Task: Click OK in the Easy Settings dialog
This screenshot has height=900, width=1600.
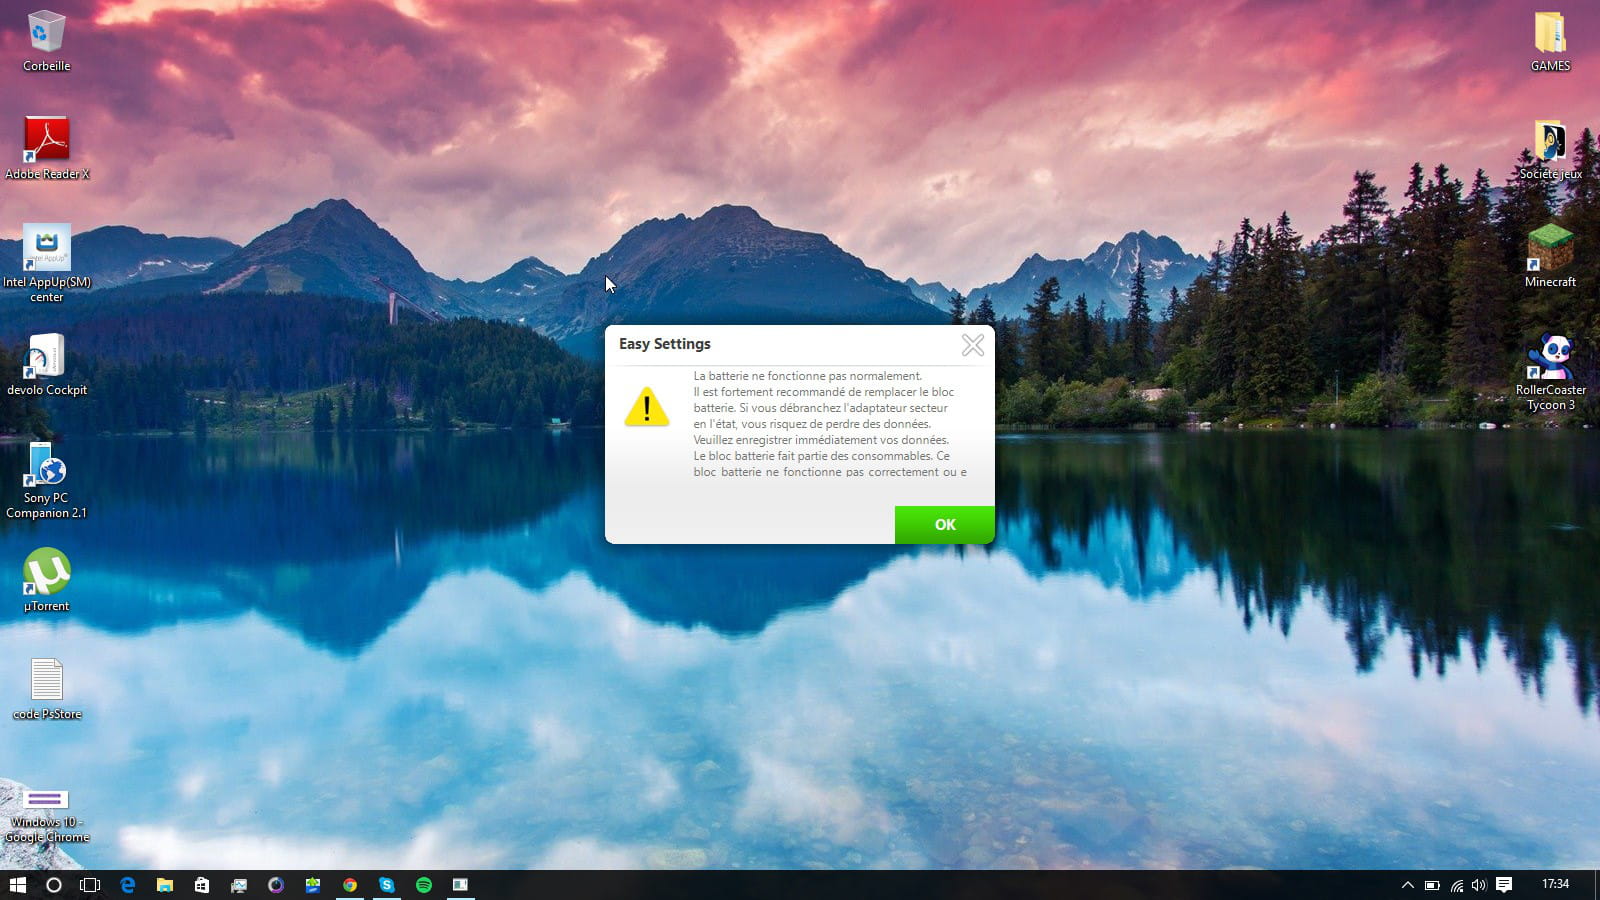Action: coord(944,524)
